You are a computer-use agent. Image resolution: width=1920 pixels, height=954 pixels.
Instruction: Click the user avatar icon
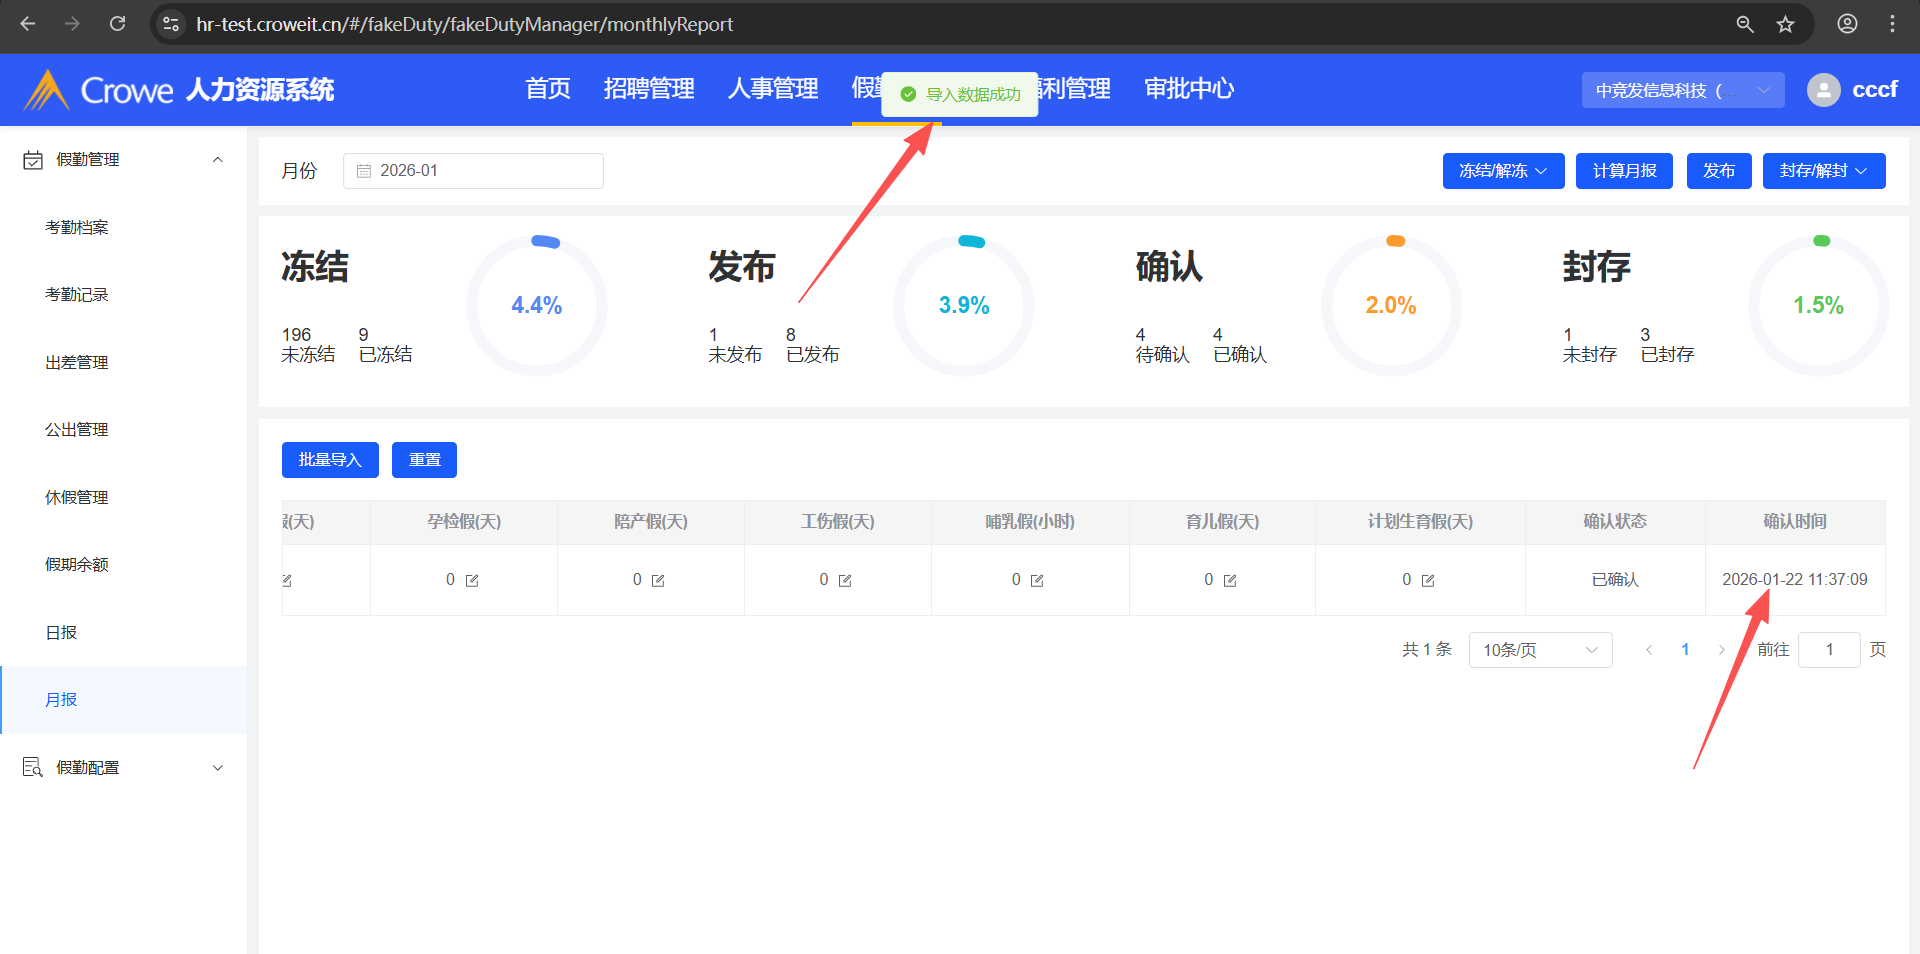point(1823,90)
